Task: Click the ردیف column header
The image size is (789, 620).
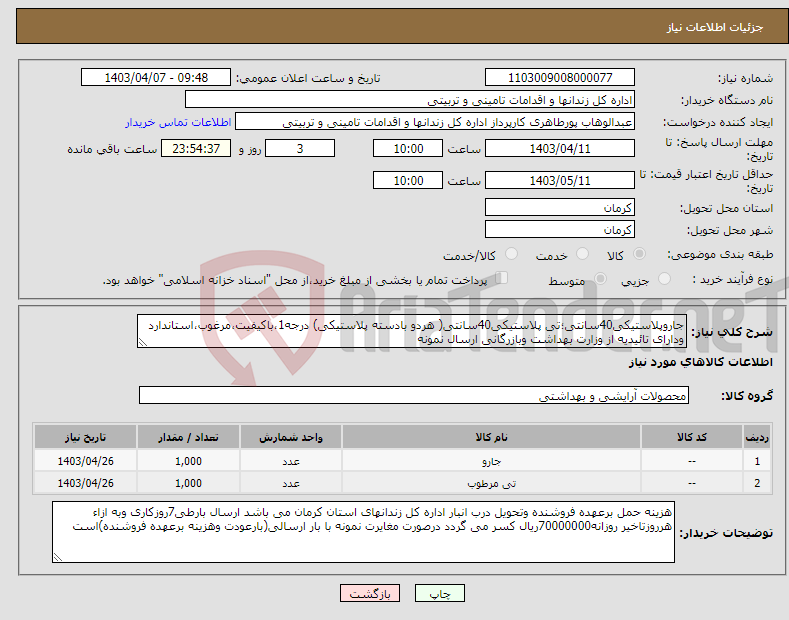Action: [x=757, y=437]
